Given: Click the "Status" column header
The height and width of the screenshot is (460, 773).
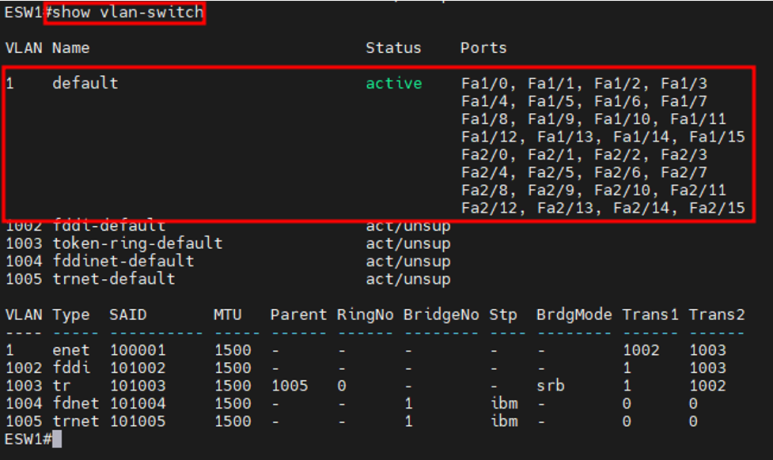Looking at the screenshot, I should pos(393,48).
